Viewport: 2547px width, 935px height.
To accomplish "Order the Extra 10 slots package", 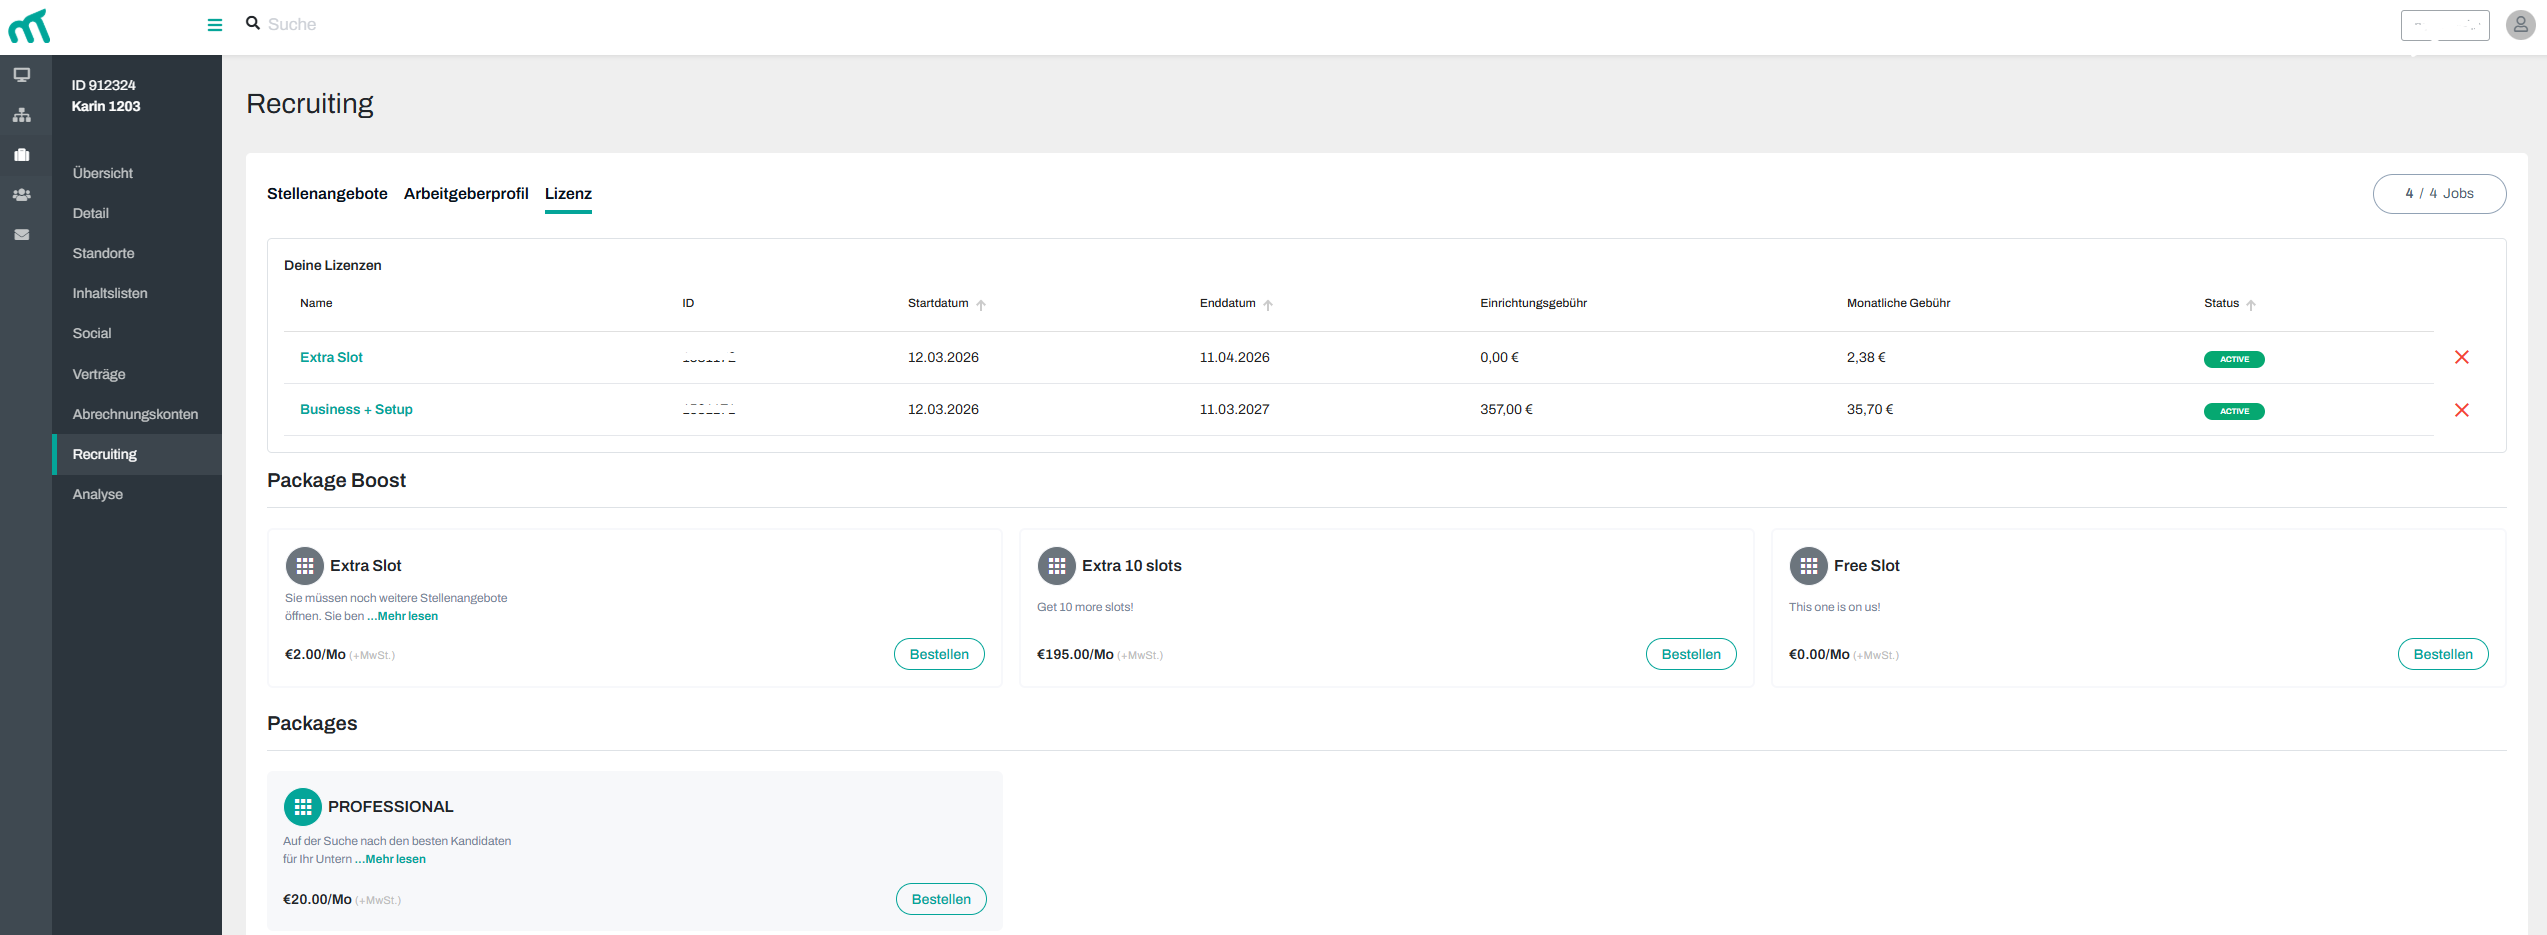I will point(1691,654).
